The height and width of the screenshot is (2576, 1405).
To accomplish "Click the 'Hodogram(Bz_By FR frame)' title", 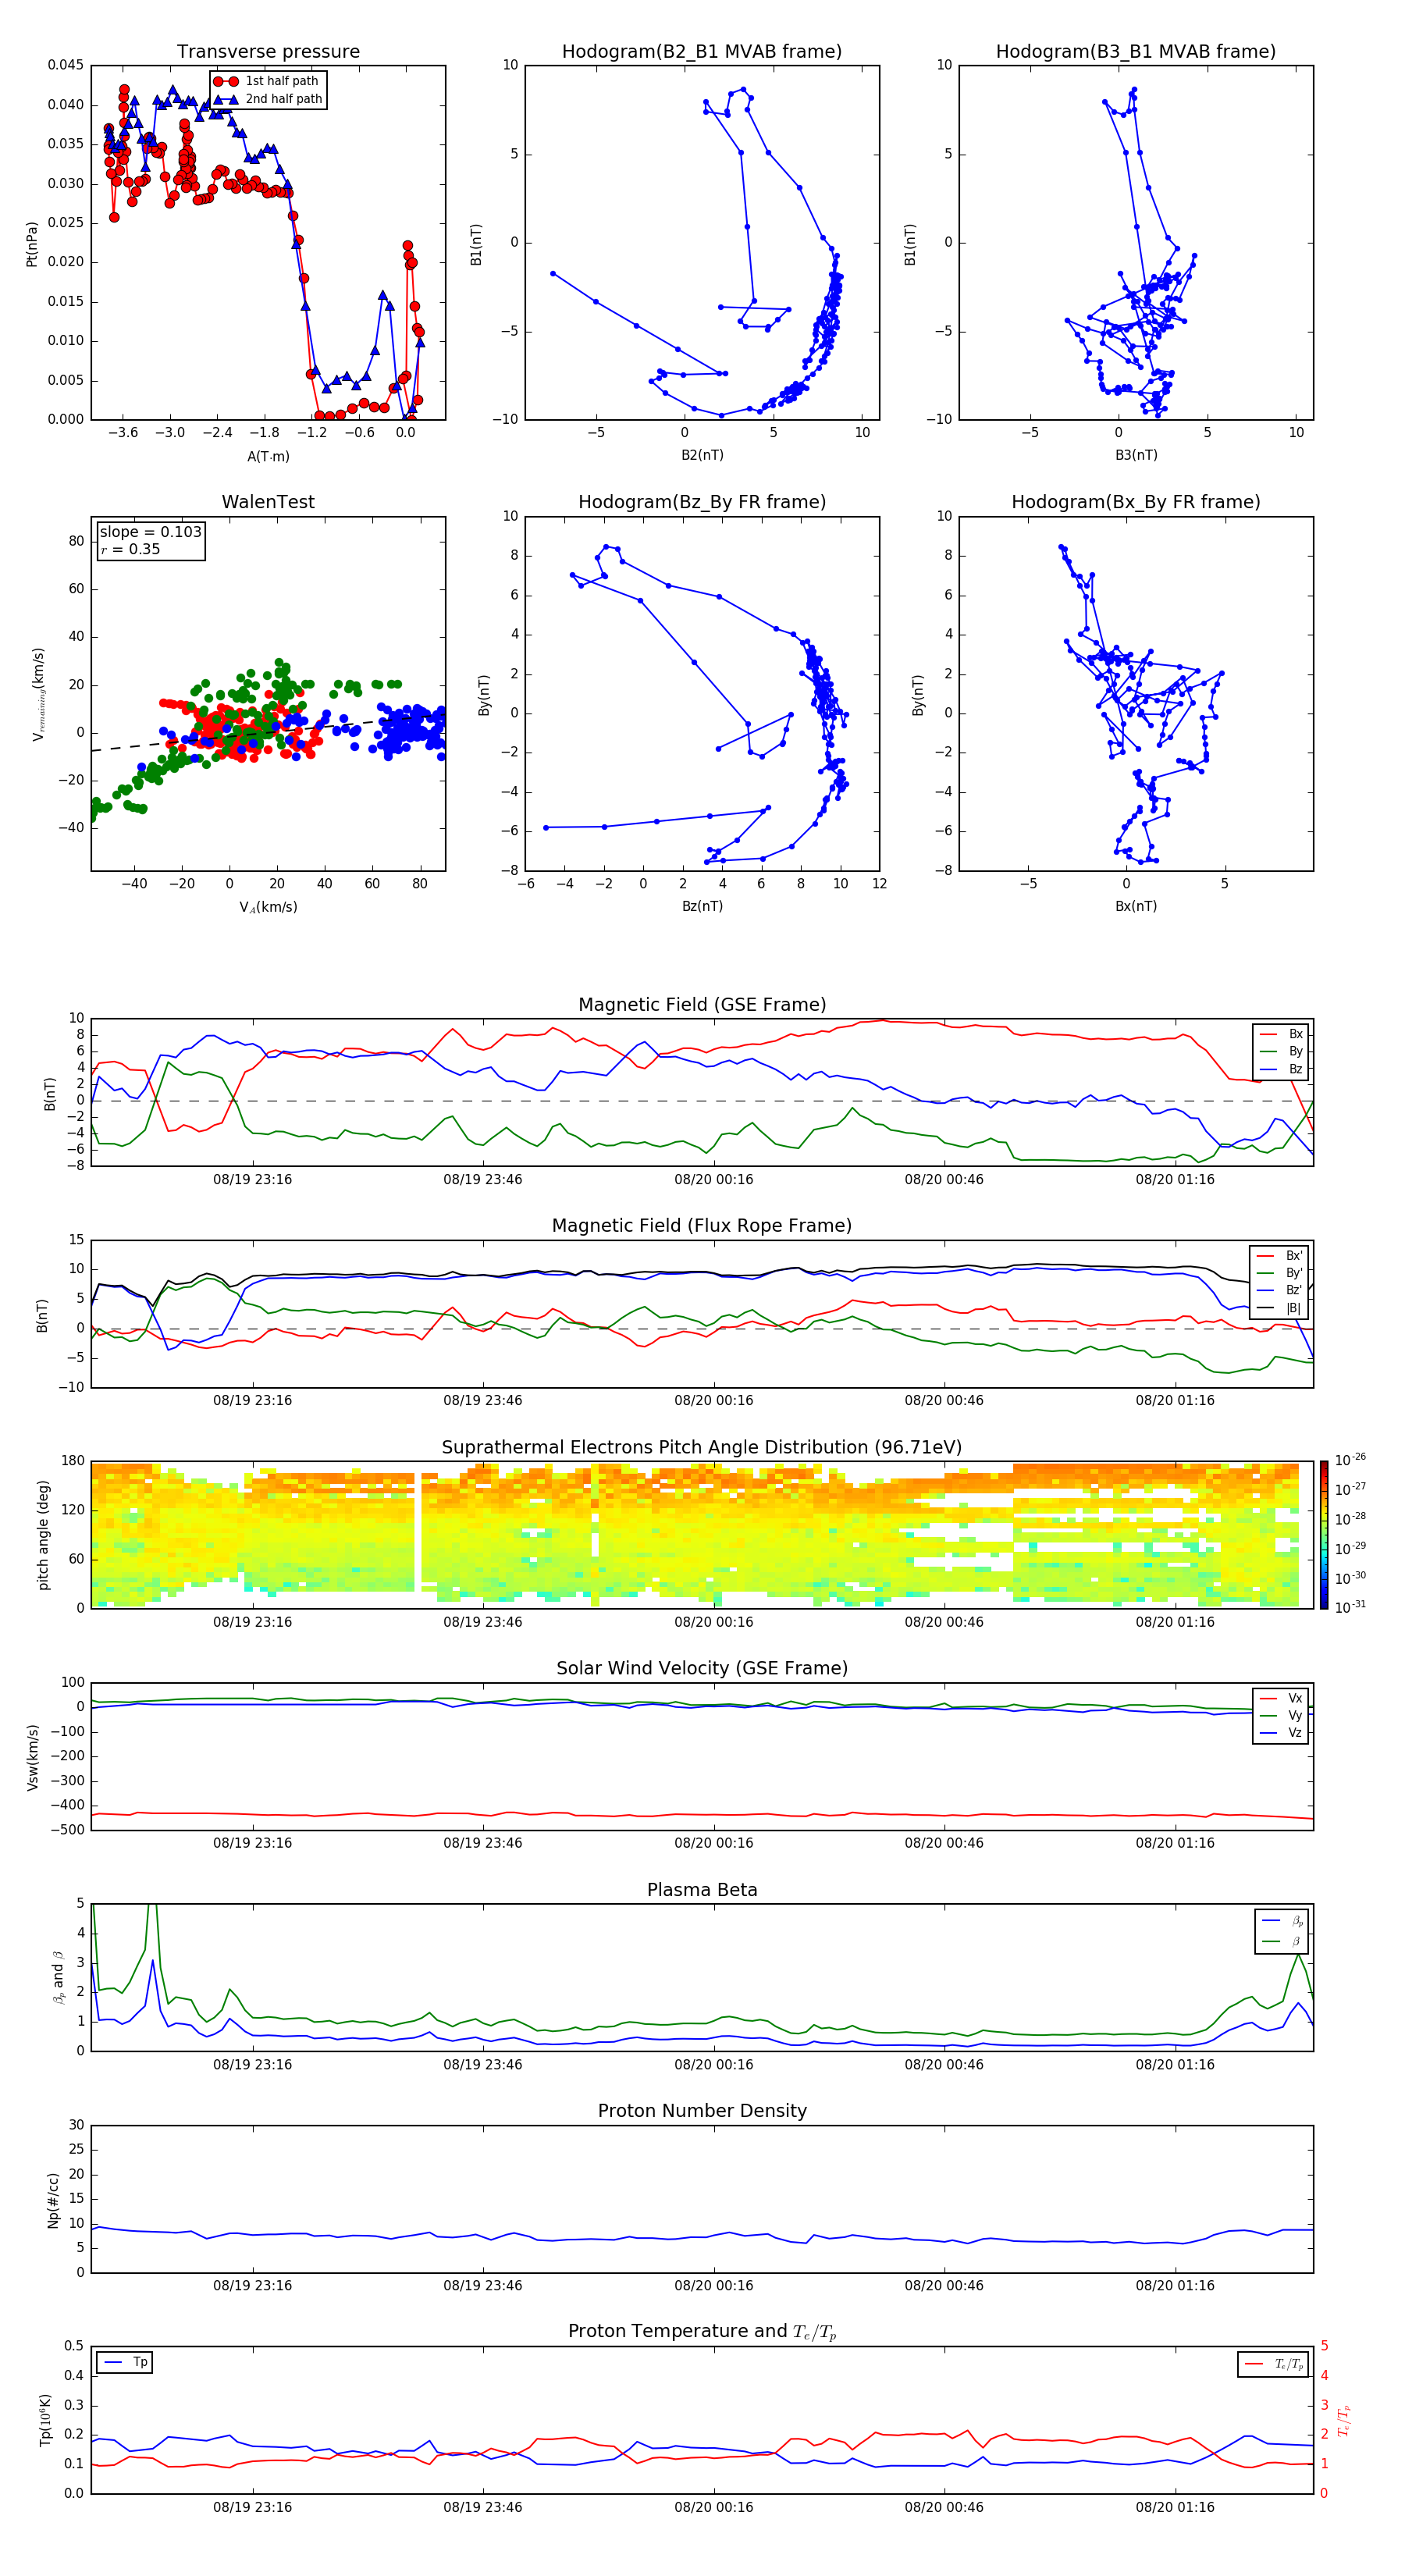I will 702,502.
